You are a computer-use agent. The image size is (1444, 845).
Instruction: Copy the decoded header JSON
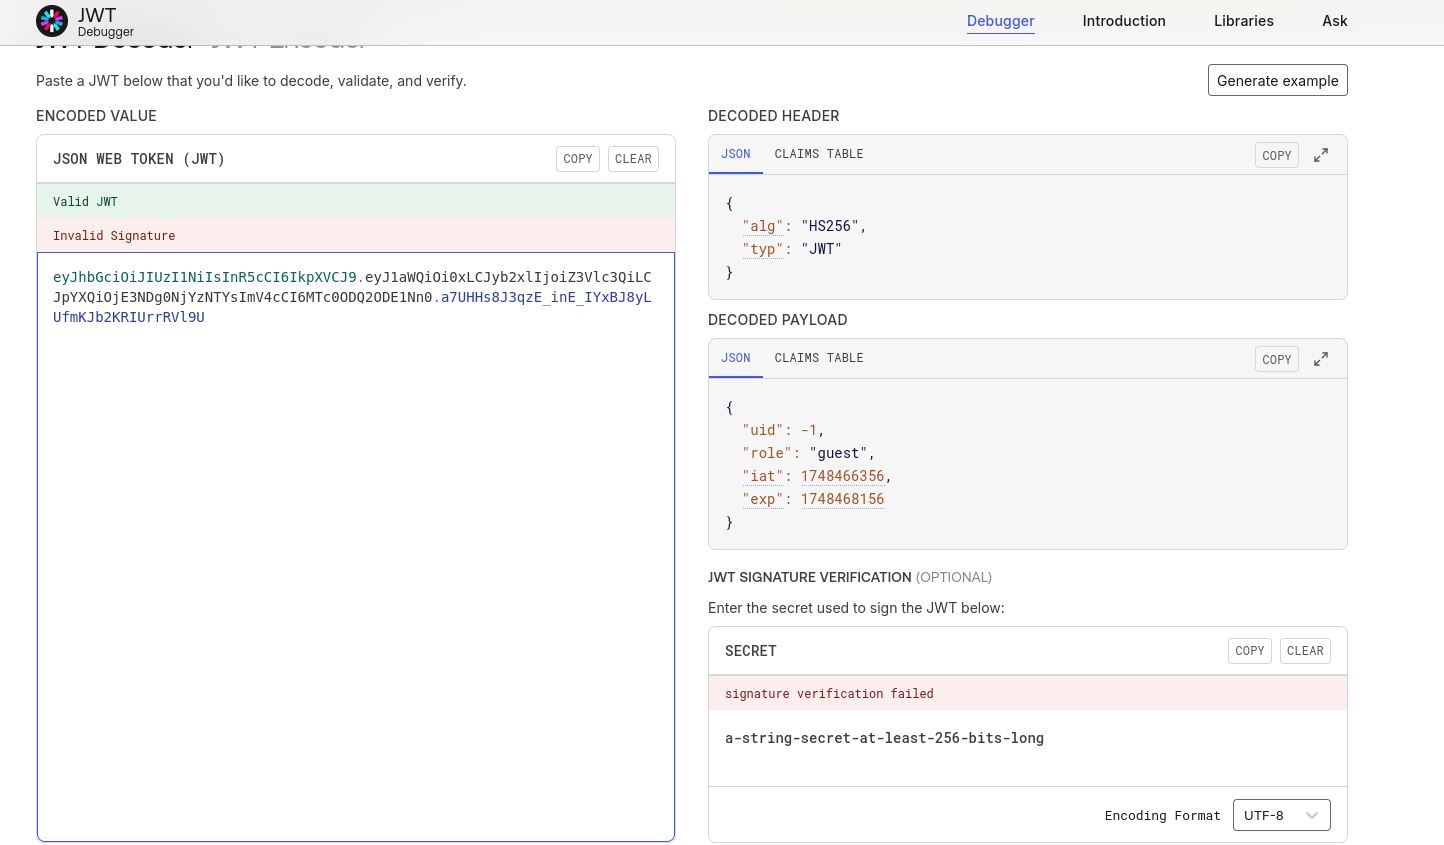[1276, 155]
